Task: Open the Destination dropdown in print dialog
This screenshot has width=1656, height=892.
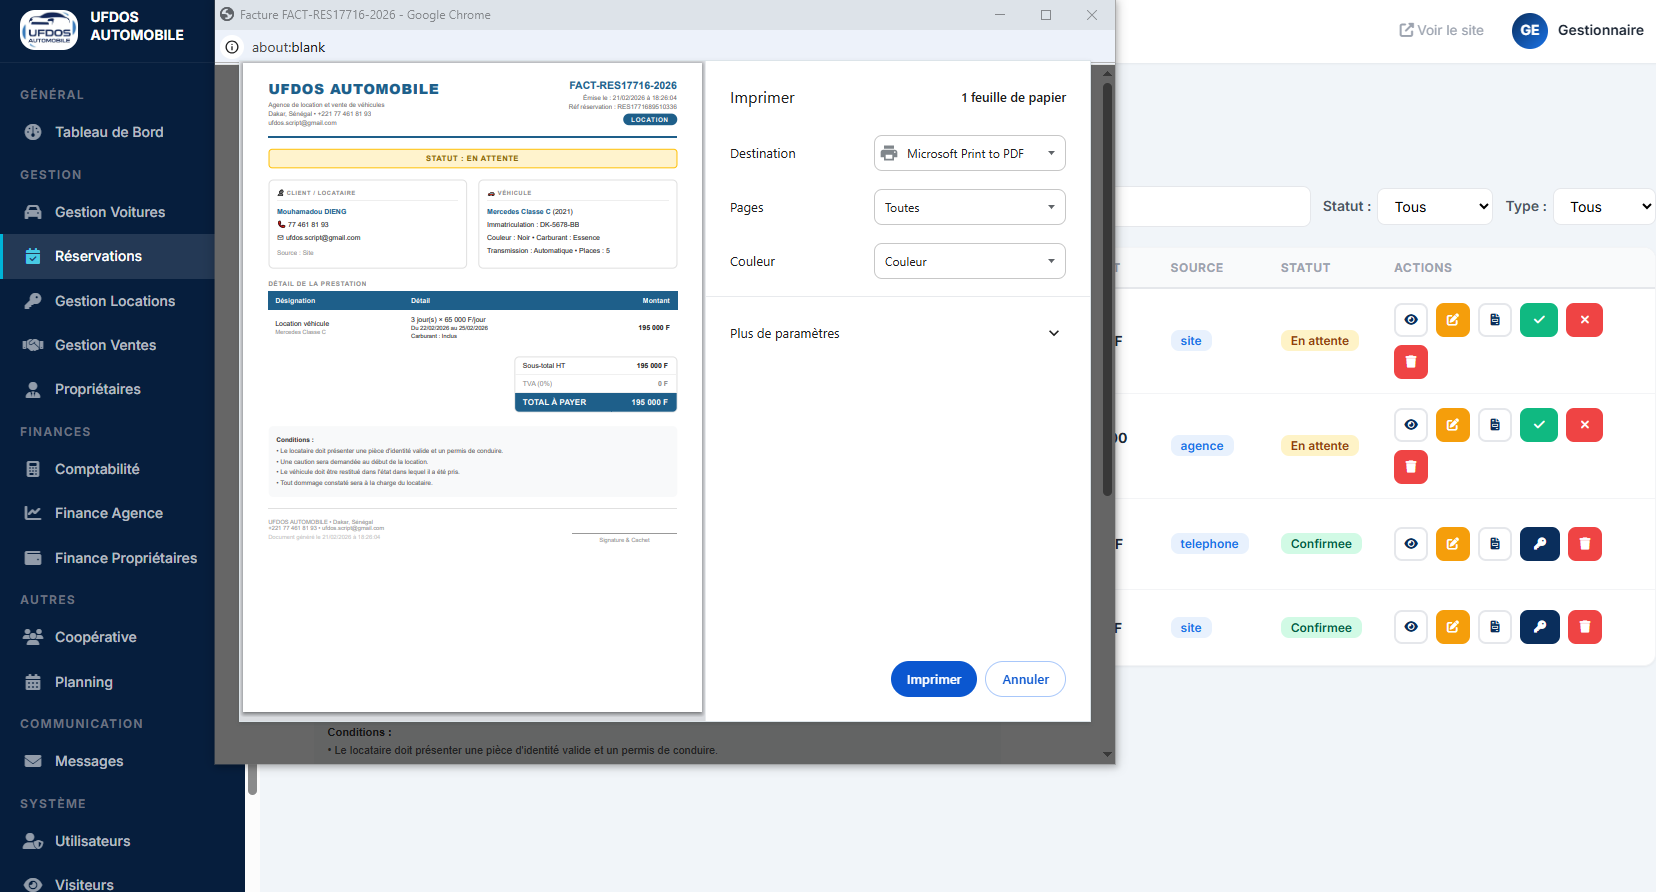Action: [969, 153]
